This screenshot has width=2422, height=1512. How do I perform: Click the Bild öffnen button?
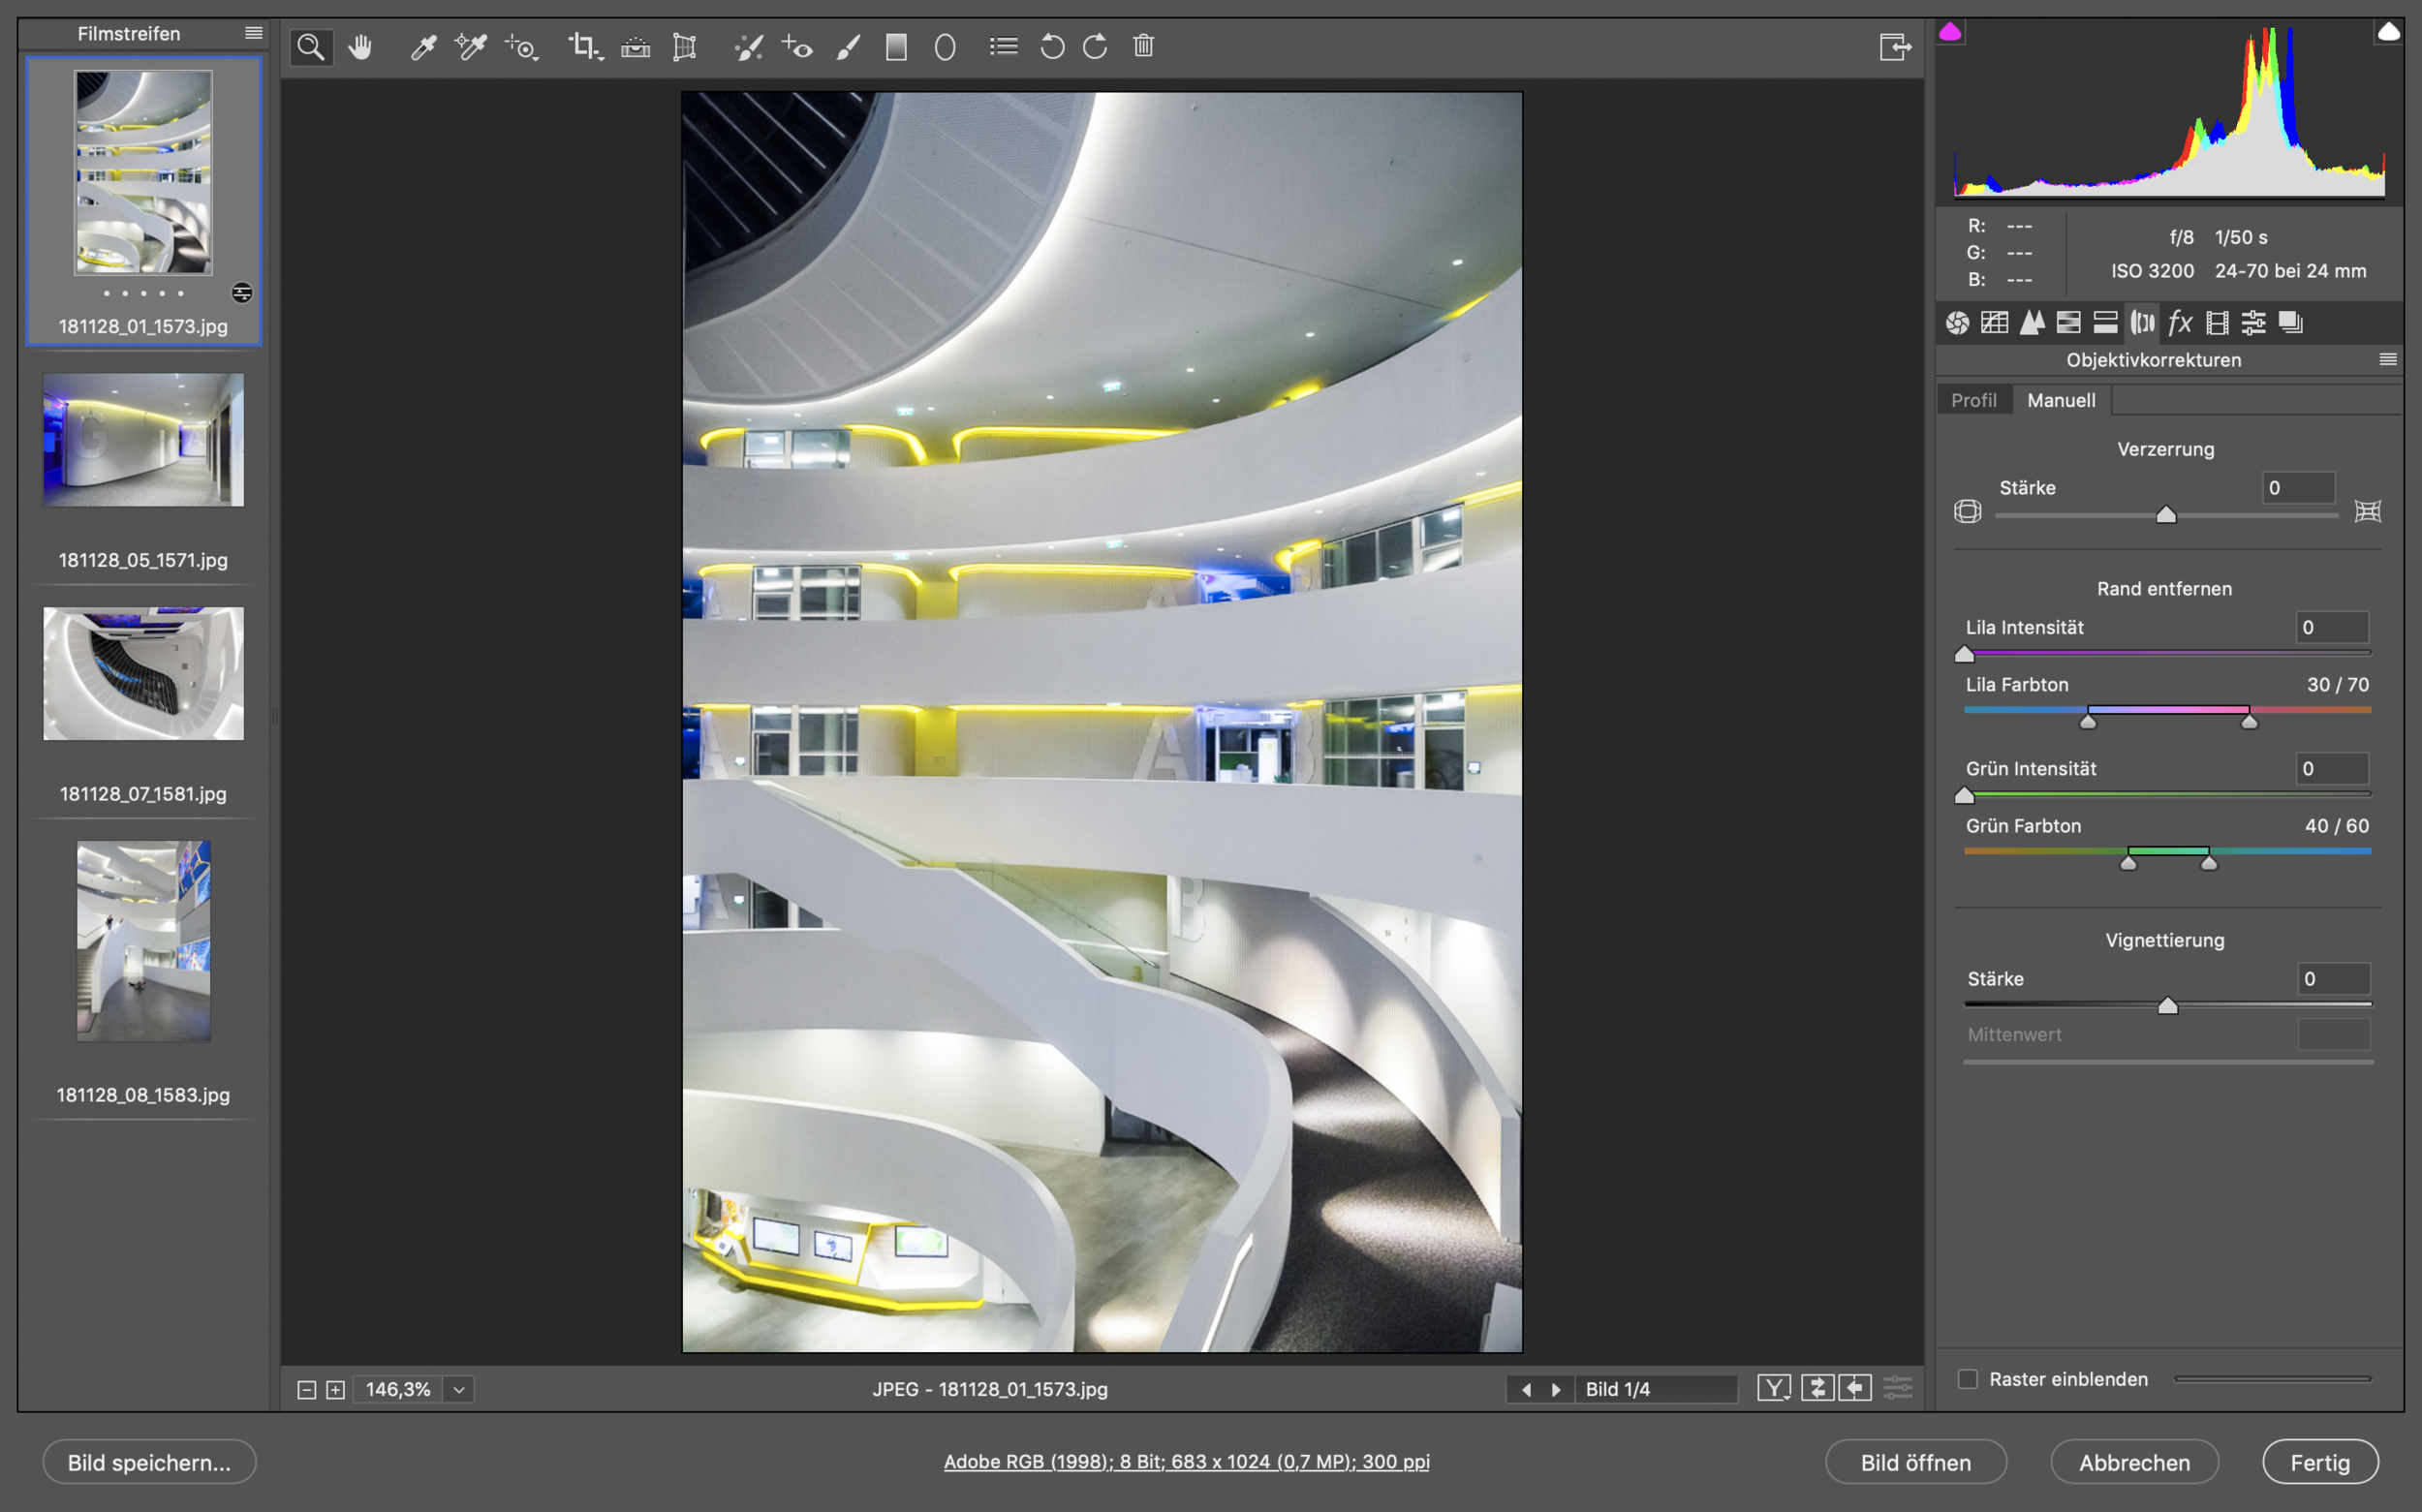[1915, 1462]
